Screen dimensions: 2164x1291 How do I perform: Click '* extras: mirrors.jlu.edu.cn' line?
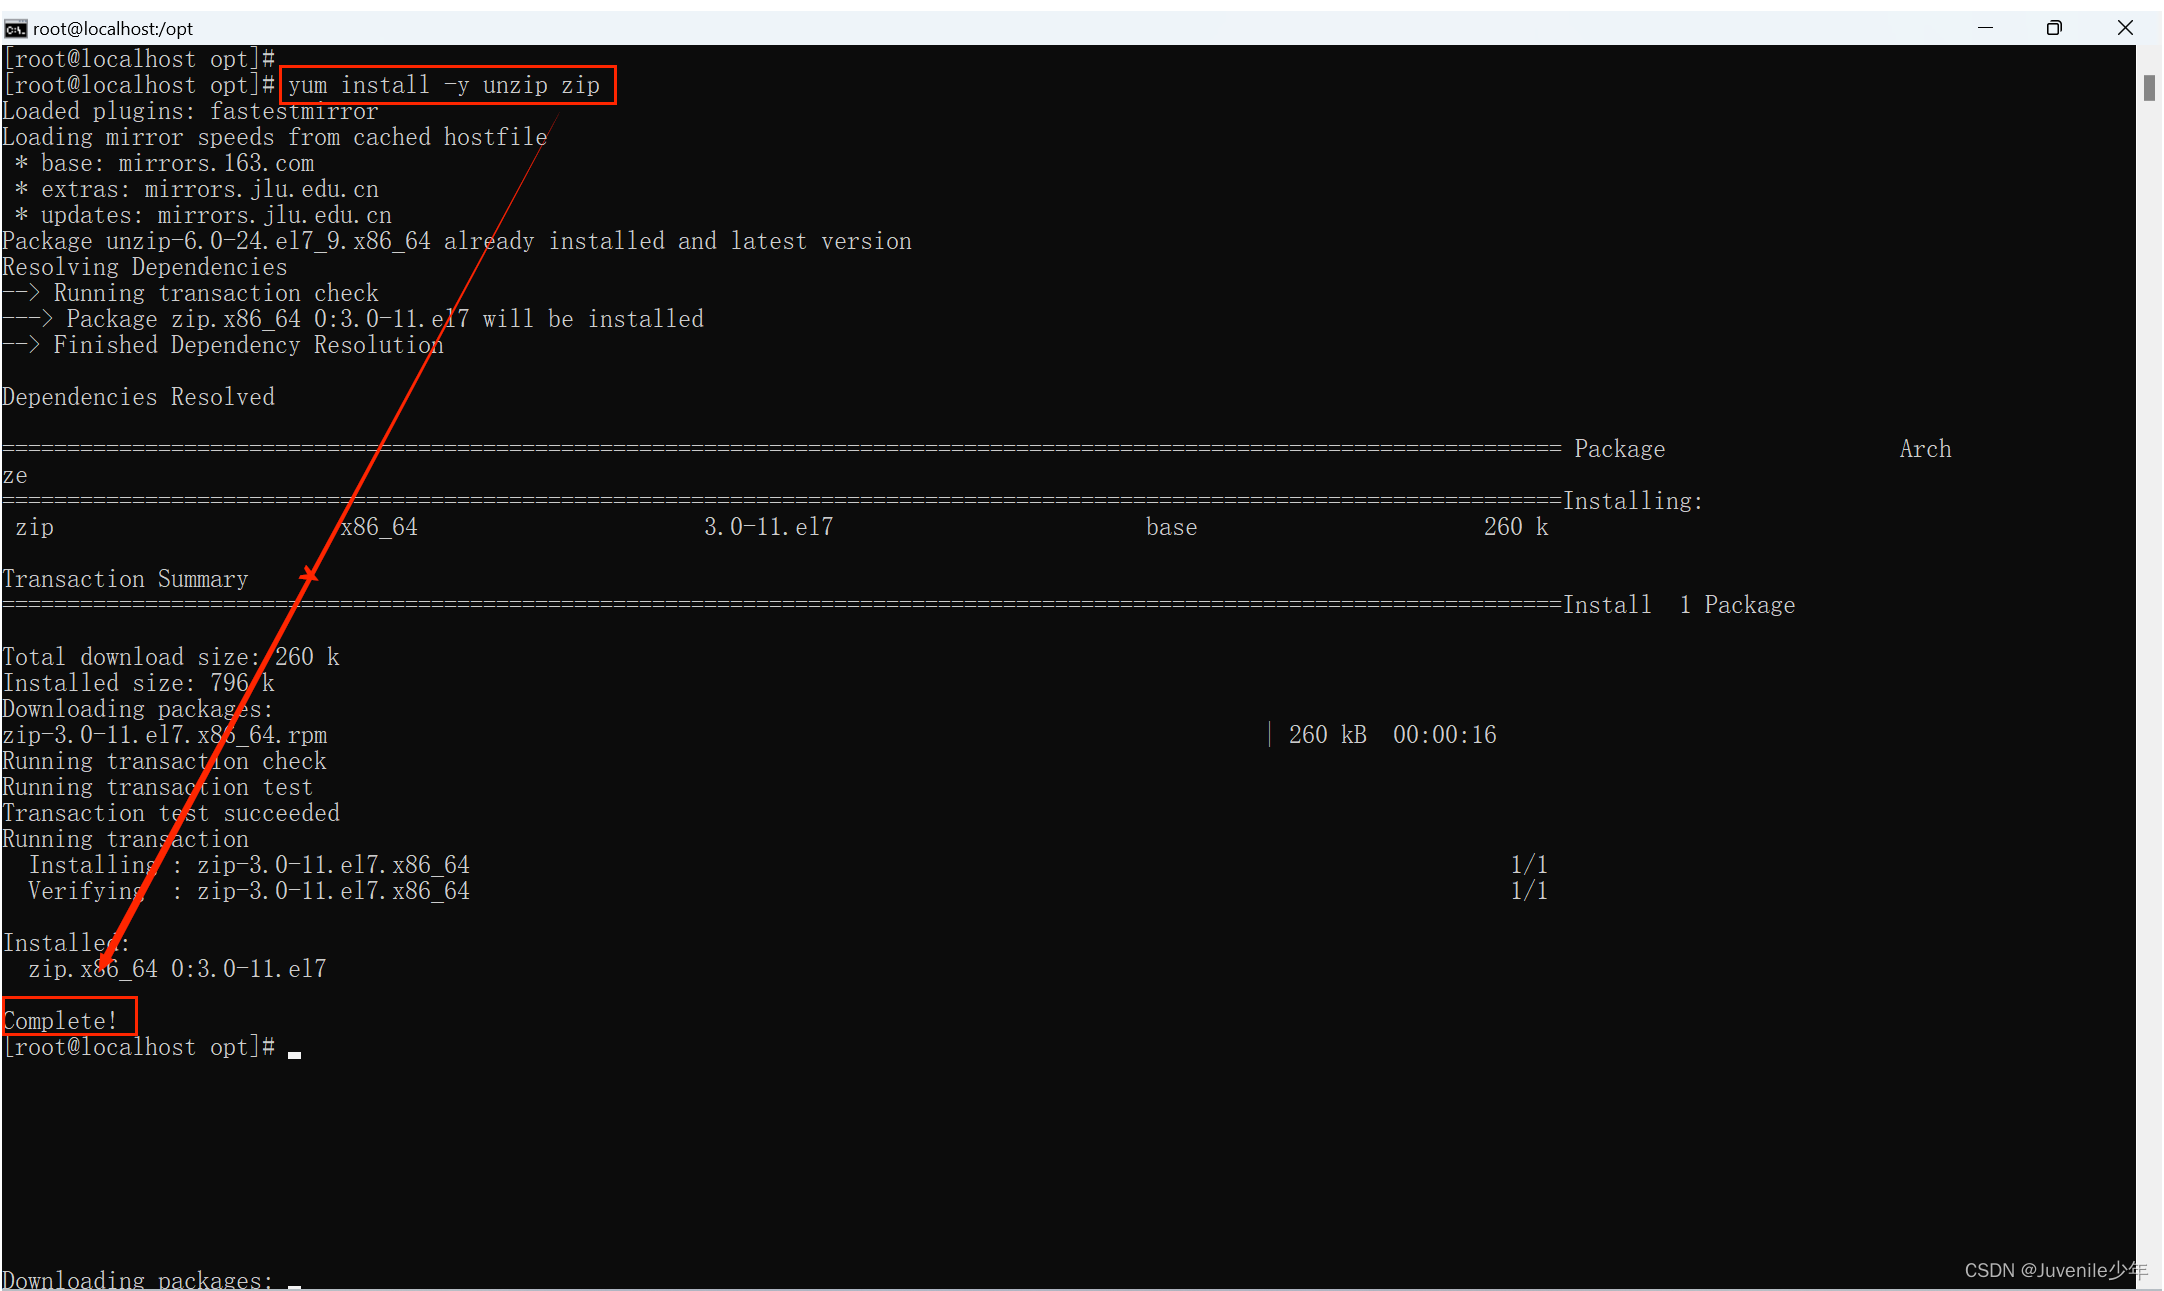point(197,189)
